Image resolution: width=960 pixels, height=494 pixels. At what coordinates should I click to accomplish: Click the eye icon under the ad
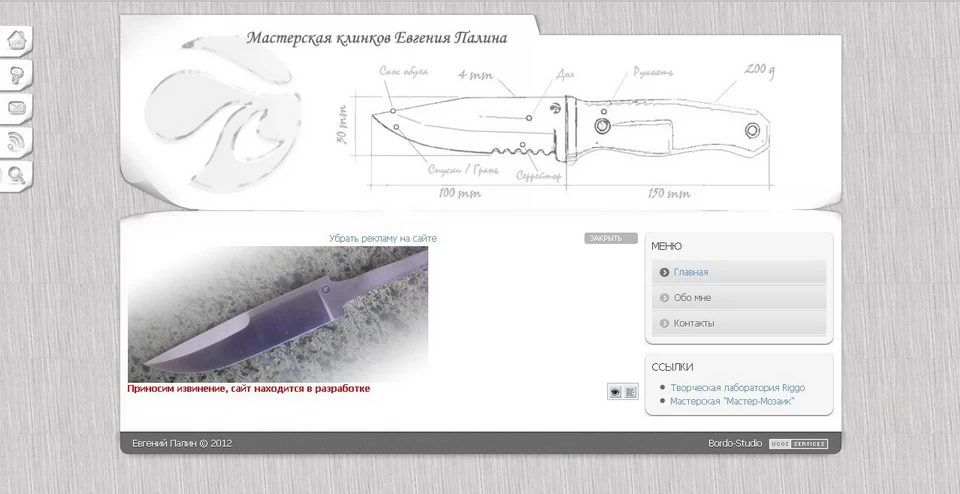(x=614, y=392)
